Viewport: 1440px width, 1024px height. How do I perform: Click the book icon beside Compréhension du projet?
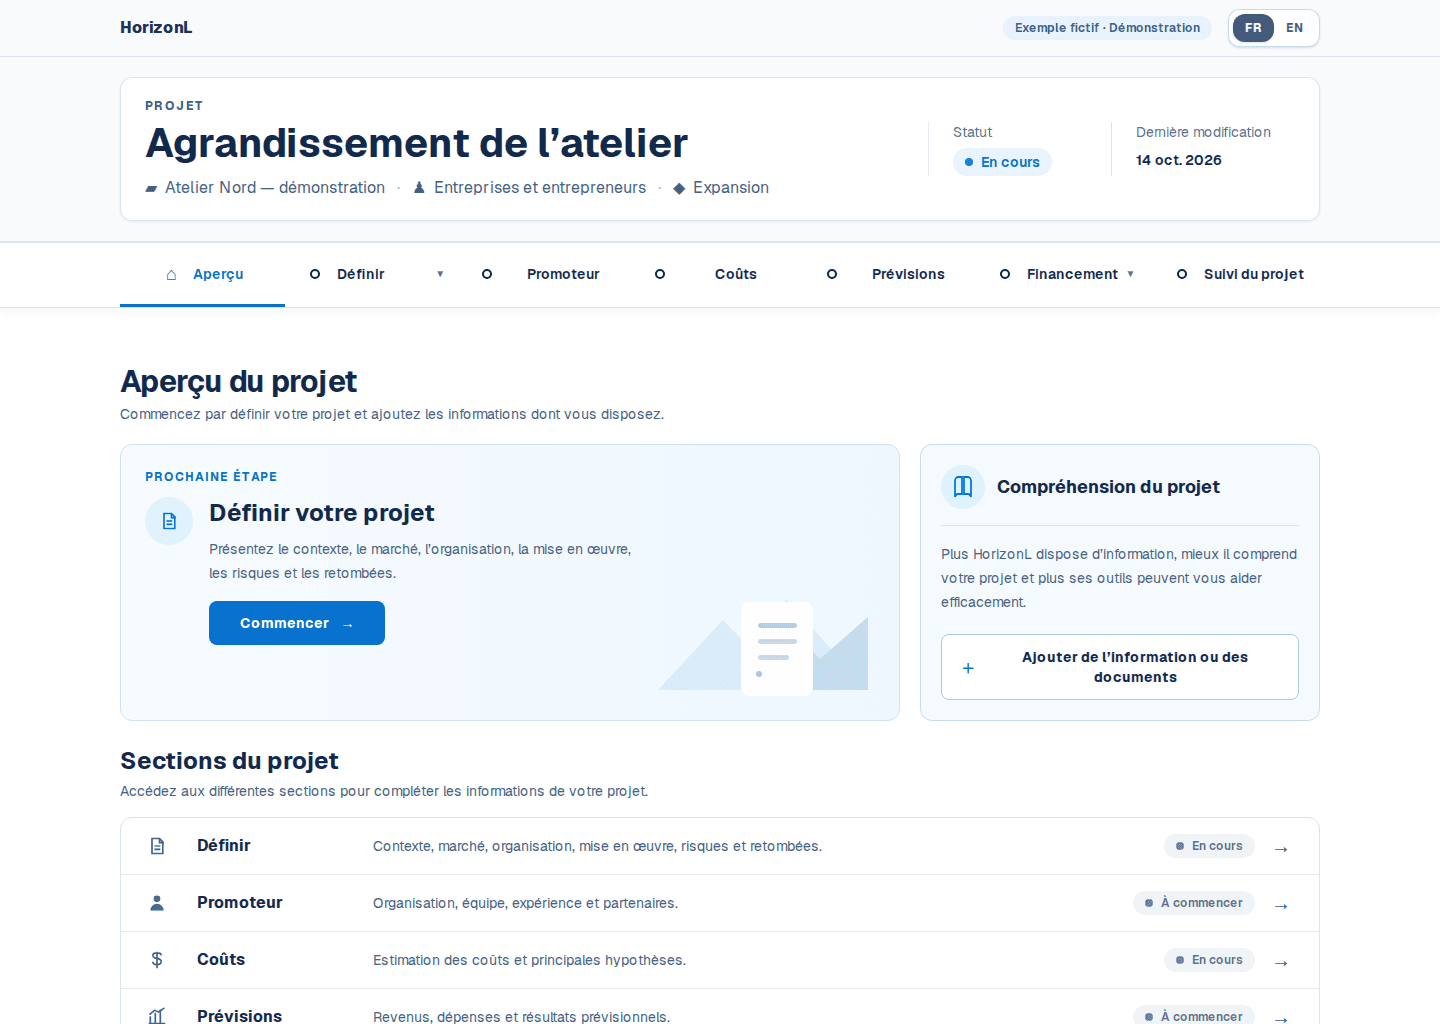963,487
